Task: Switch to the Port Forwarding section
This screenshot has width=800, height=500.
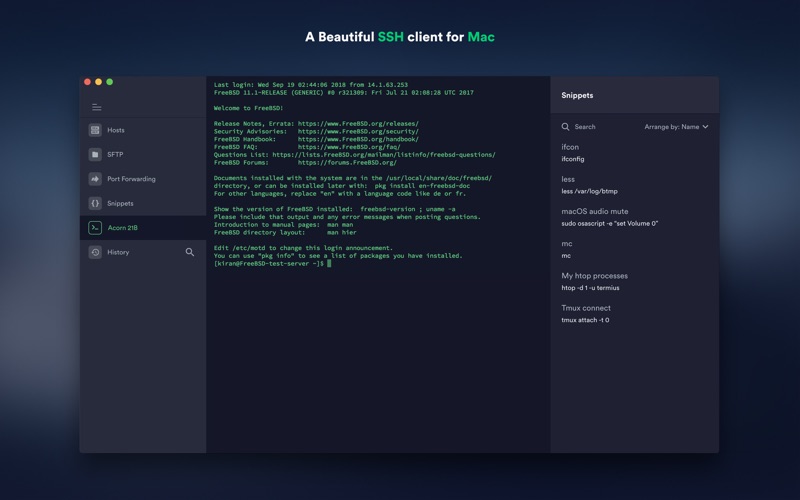Action: click(131, 179)
